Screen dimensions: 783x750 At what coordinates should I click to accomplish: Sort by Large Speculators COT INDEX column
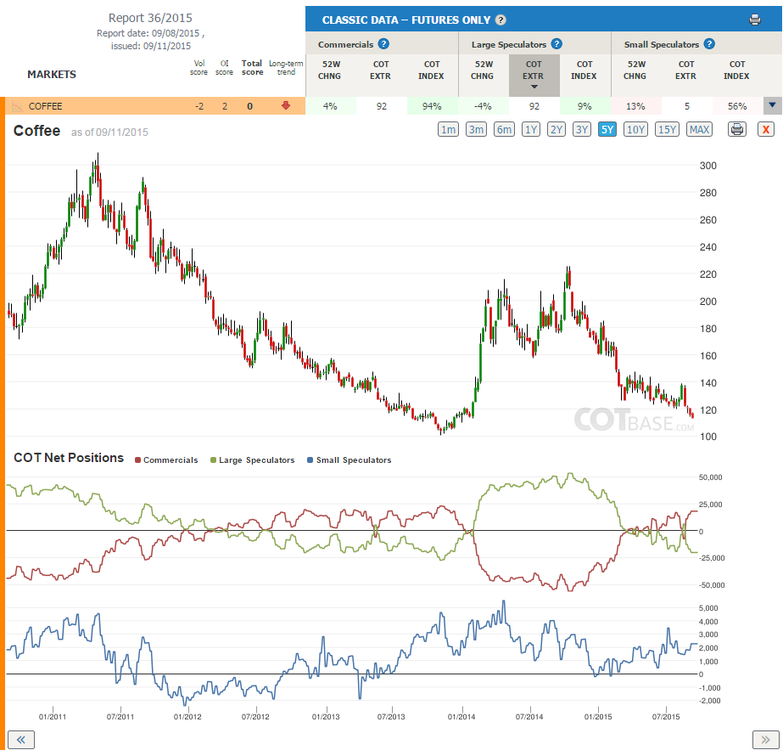584,70
